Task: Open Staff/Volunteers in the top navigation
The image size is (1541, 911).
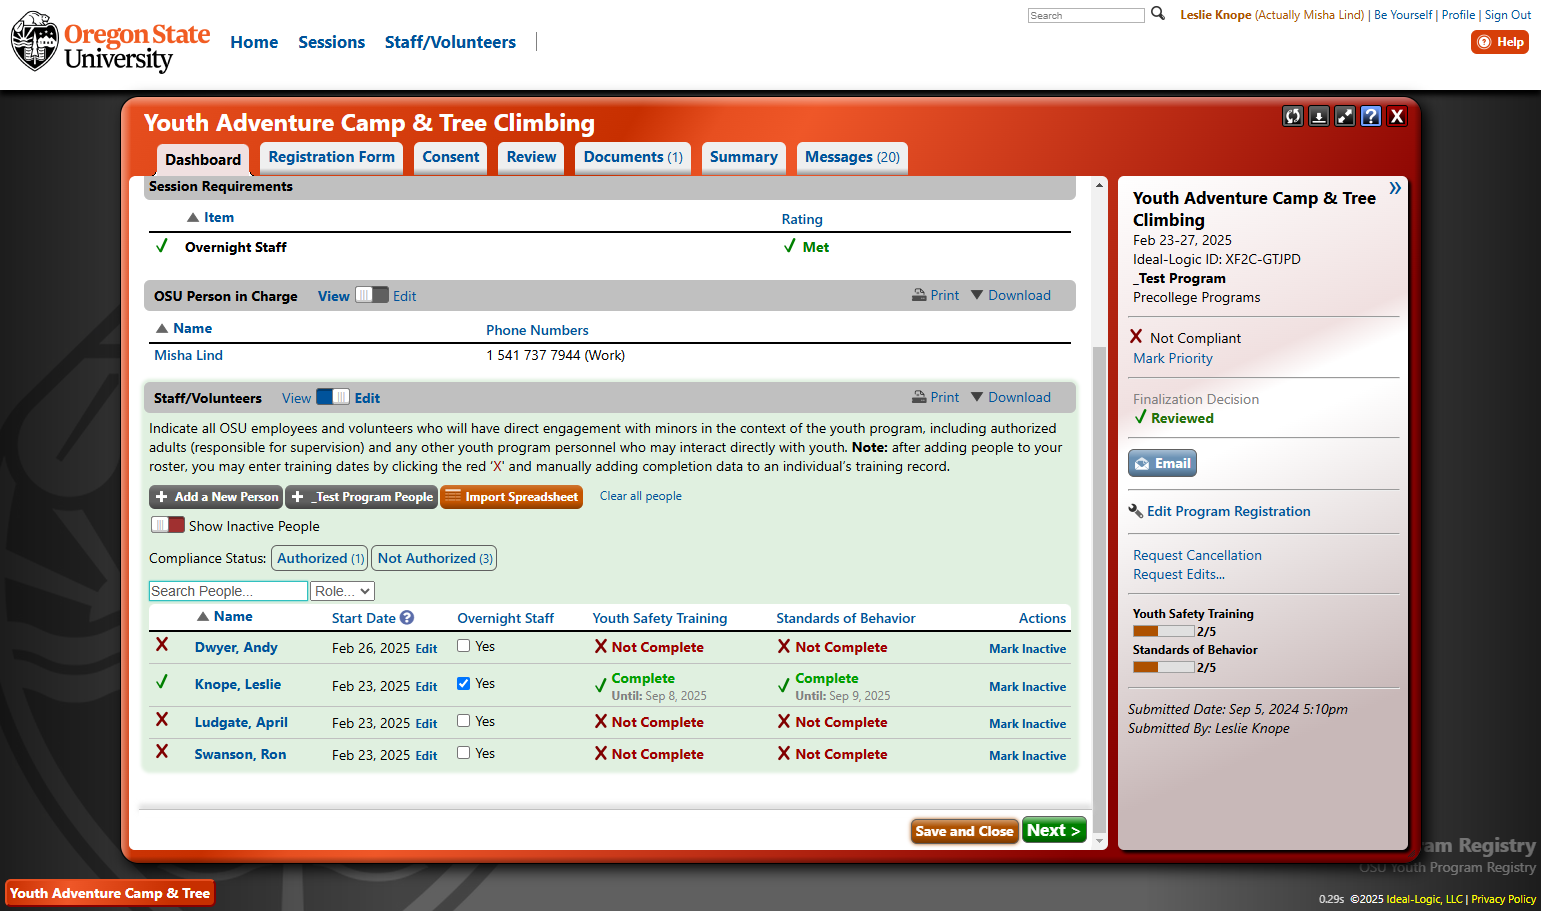Action: coord(451,42)
